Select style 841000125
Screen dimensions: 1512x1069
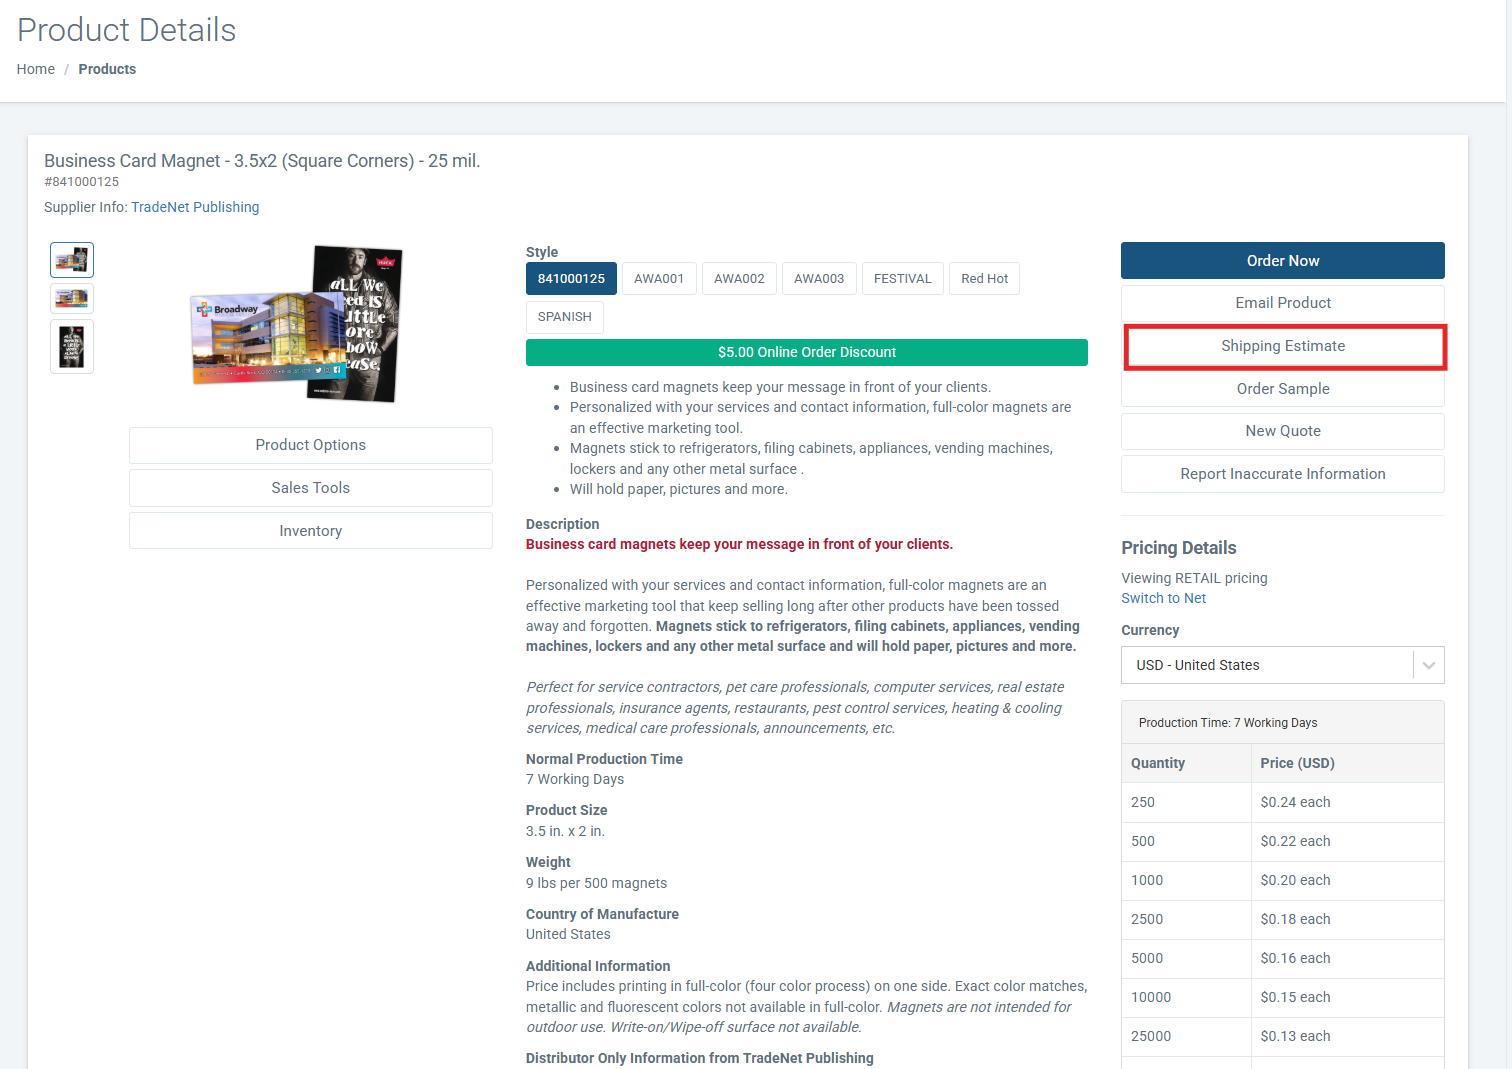[571, 279]
